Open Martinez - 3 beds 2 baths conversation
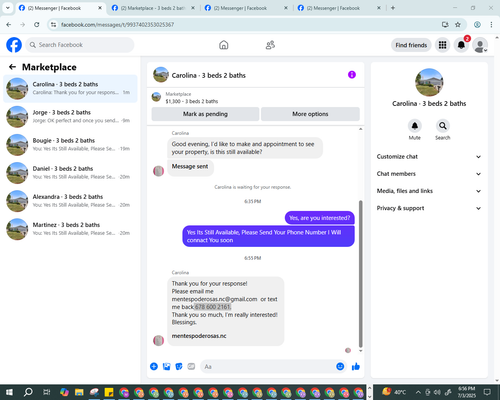This screenshot has width=500, height=400. point(70,229)
